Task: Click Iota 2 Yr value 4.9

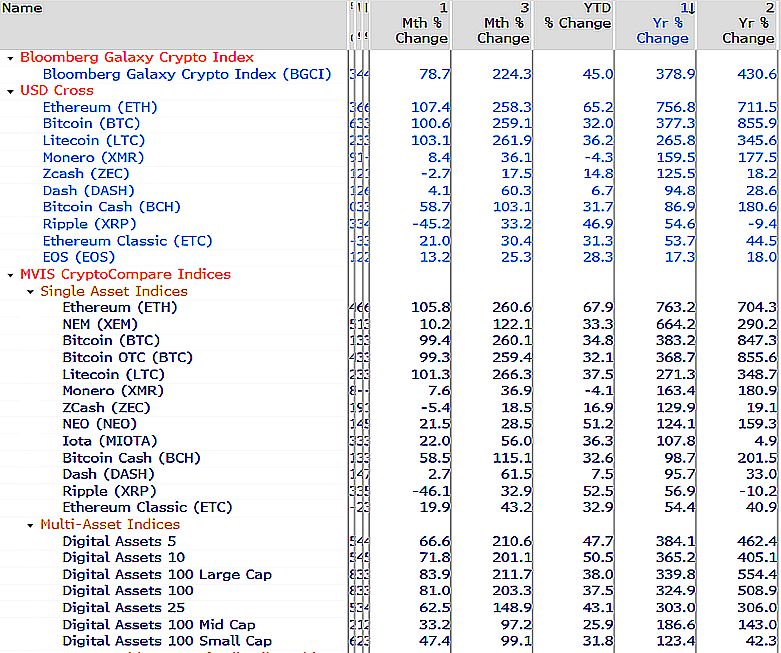Action: pyautogui.click(x=766, y=441)
